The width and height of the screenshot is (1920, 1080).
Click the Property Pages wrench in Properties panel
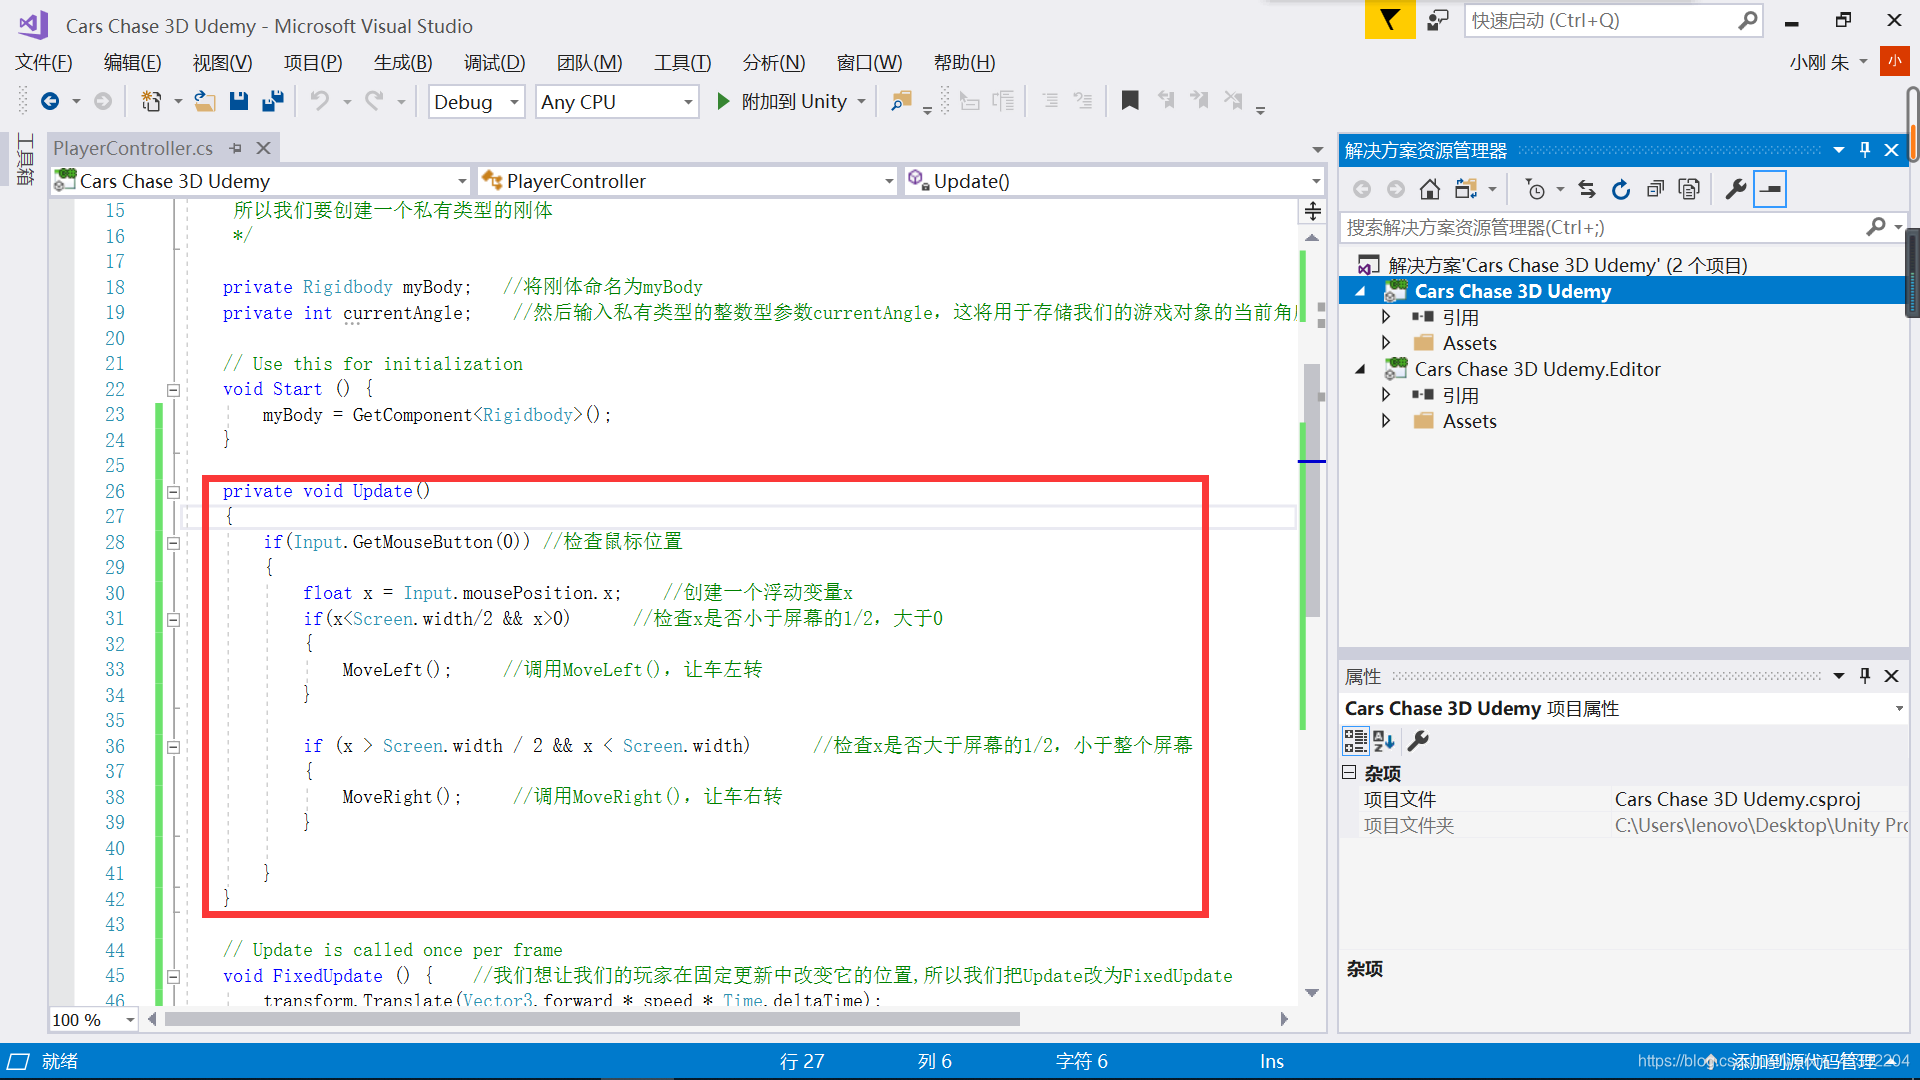(1418, 741)
